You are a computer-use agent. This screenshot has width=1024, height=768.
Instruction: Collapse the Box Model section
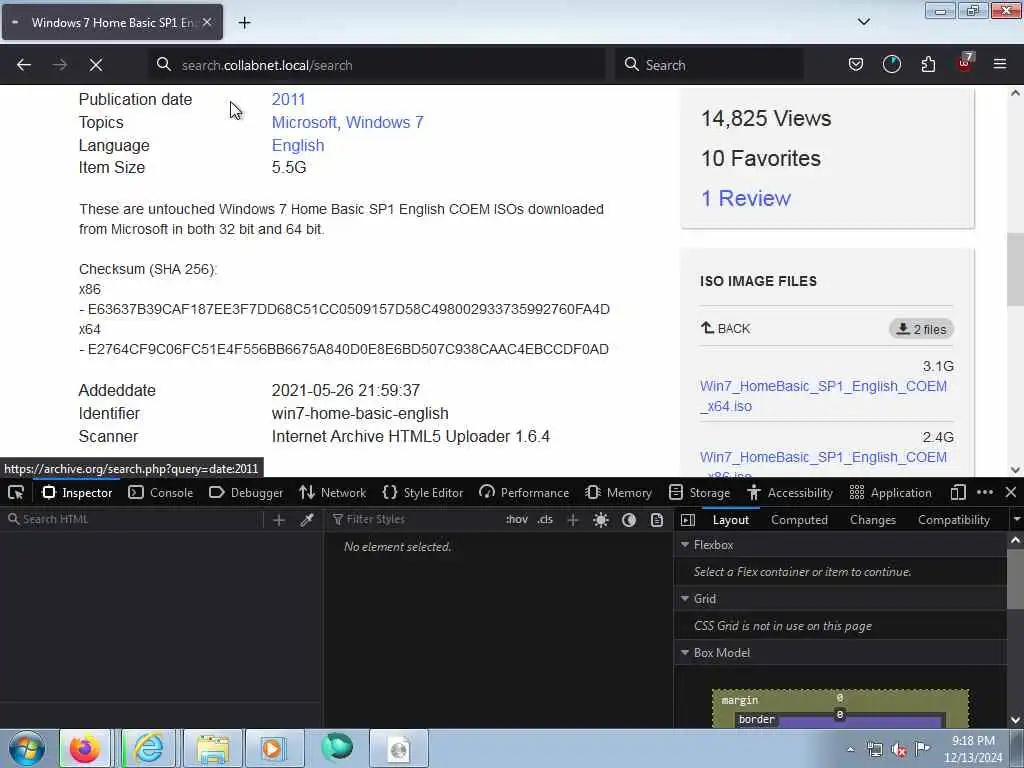(685, 653)
